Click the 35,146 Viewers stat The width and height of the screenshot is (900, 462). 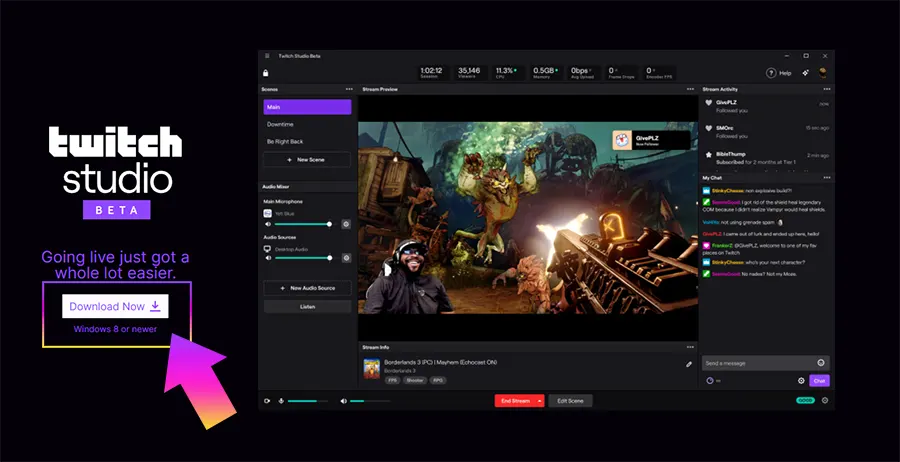[469, 72]
